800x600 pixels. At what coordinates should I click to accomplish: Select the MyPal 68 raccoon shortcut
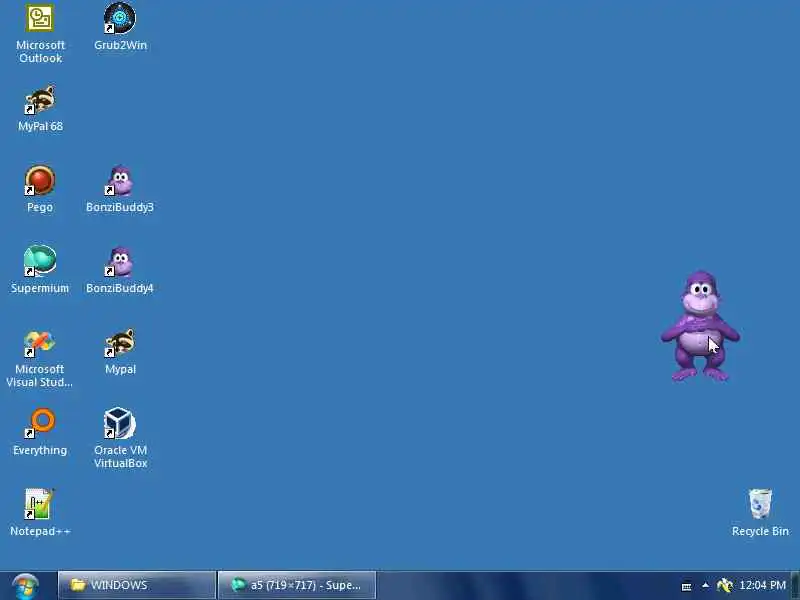(x=40, y=109)
